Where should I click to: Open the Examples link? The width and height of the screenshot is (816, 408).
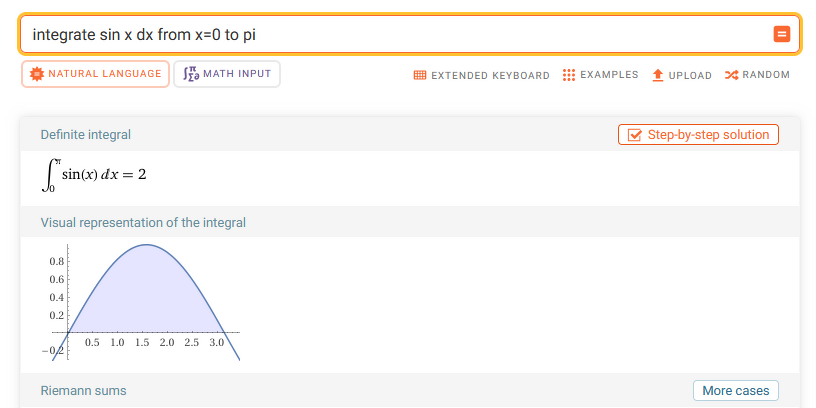(609, 75)
